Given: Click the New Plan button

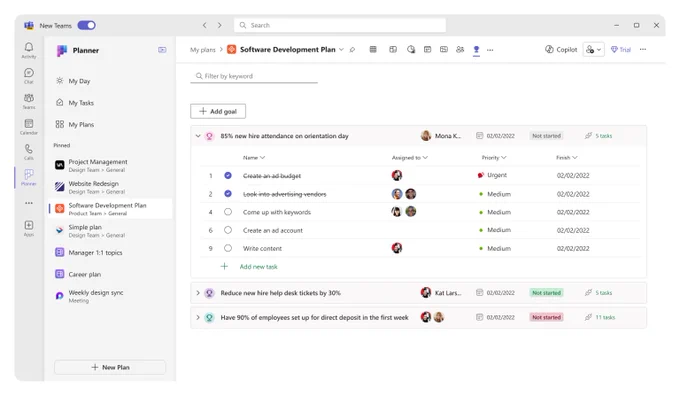Looking at the screenshot, I should tap(110, 367).
